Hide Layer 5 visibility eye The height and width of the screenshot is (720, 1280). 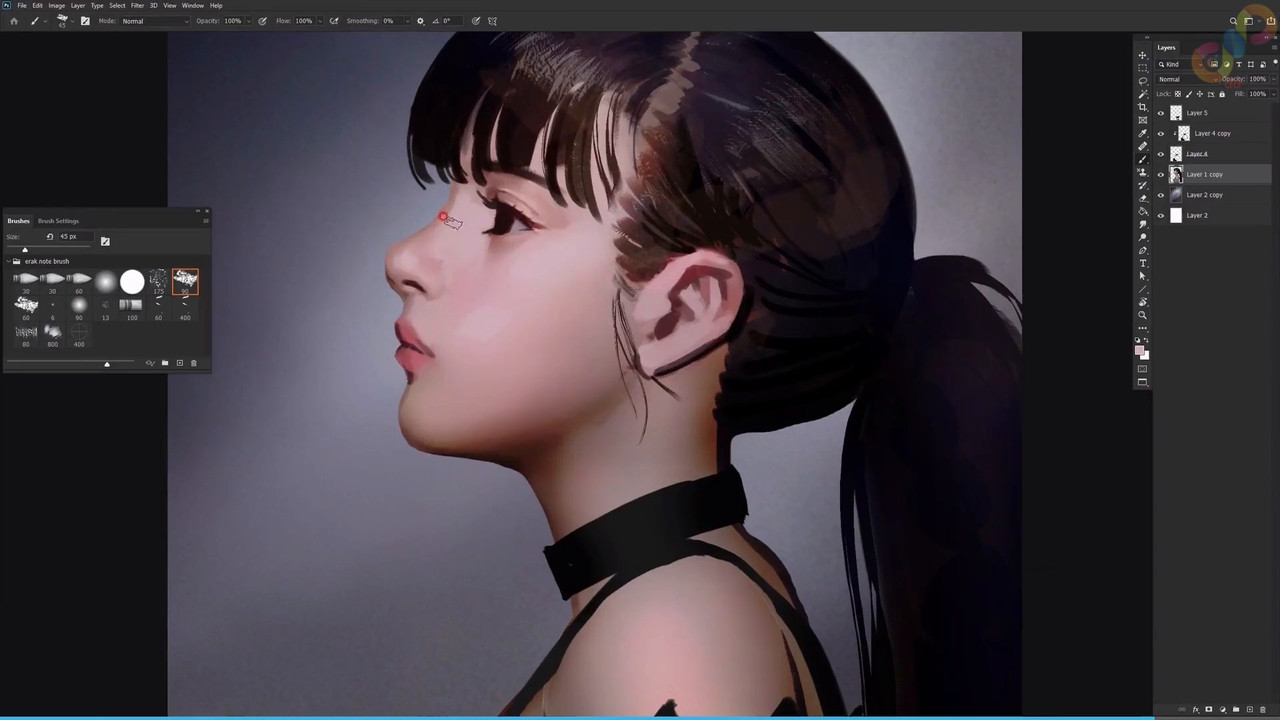1161,113
